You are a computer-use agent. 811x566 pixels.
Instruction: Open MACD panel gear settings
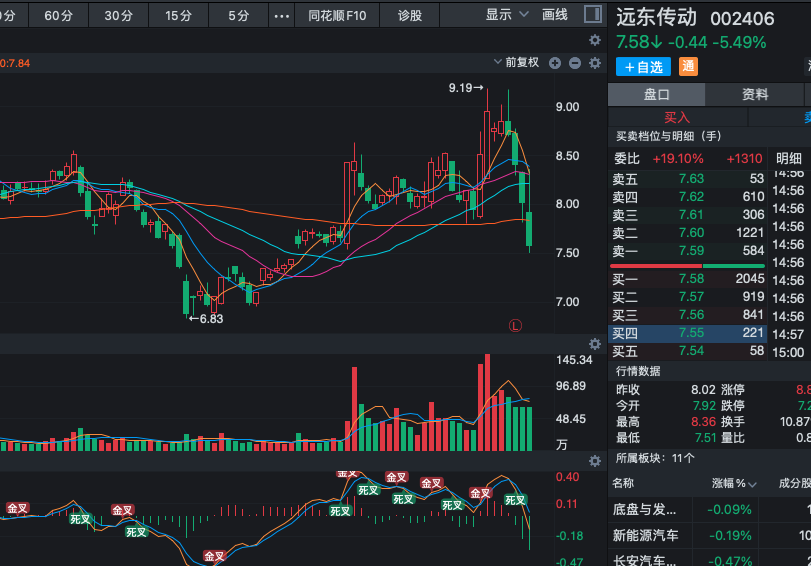tap(595, 461)
